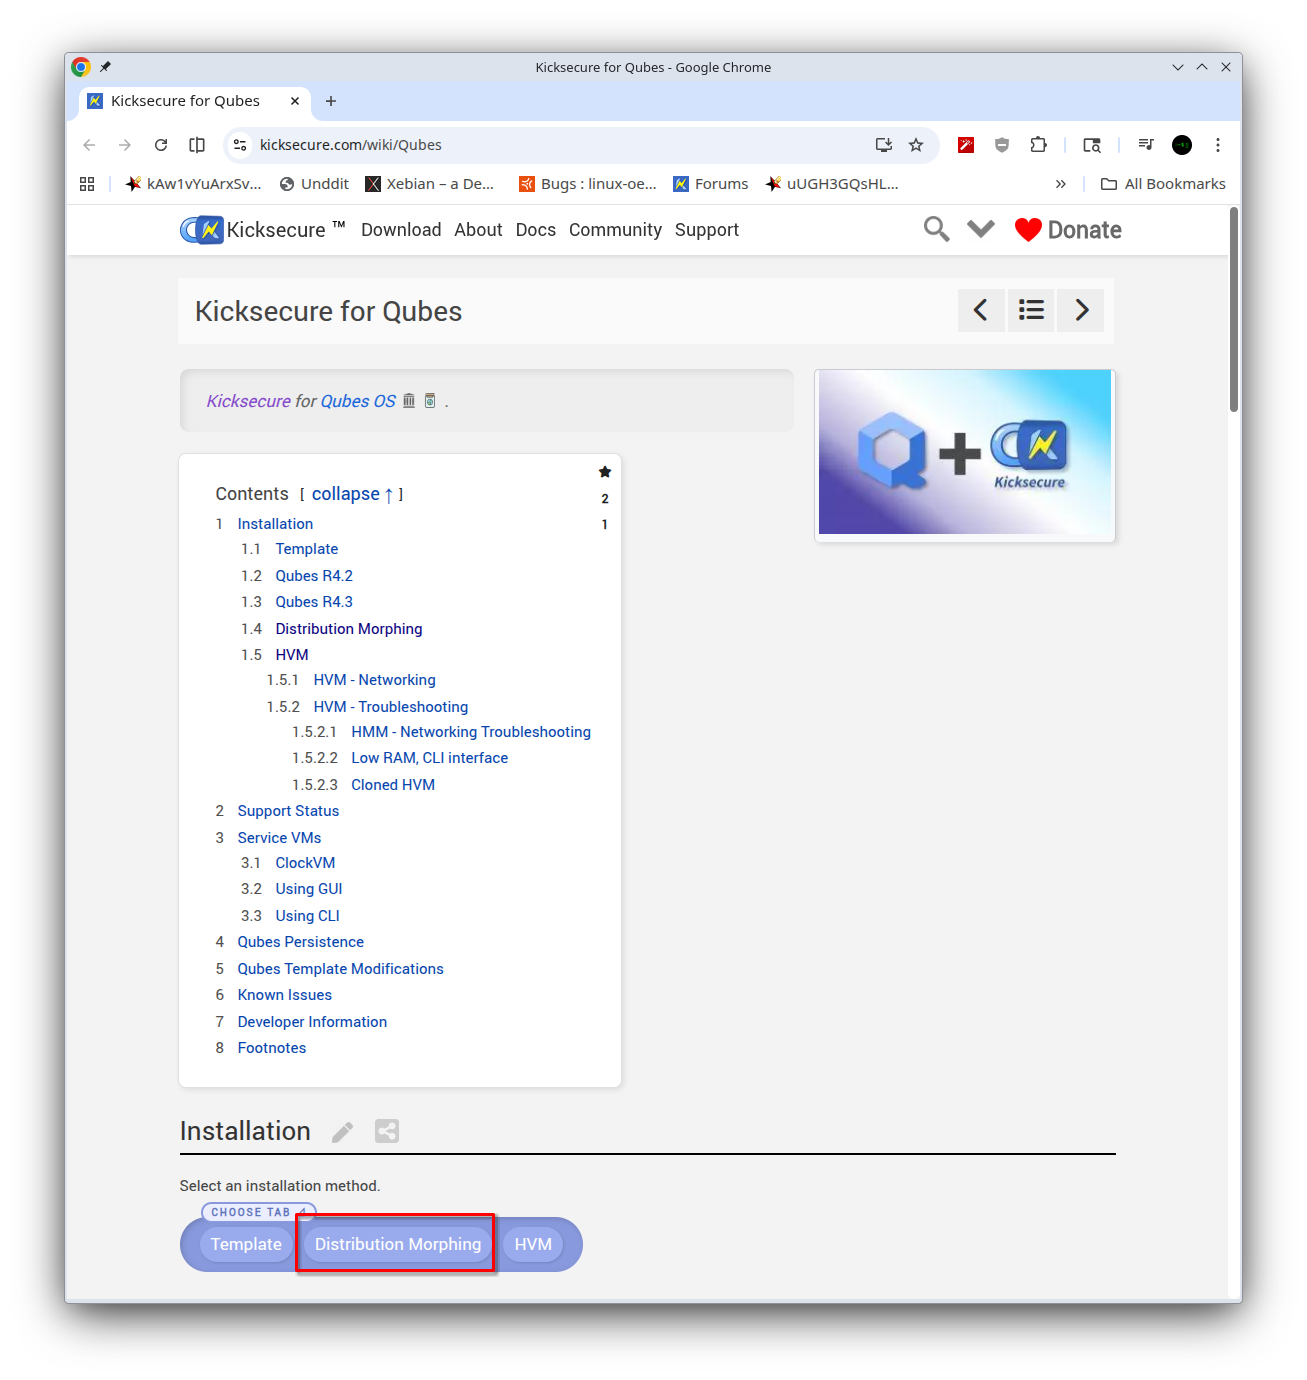The image size is (1307, 1380).
Task: Bookmark this page with the star icon
Action: (x=916, y=145)
